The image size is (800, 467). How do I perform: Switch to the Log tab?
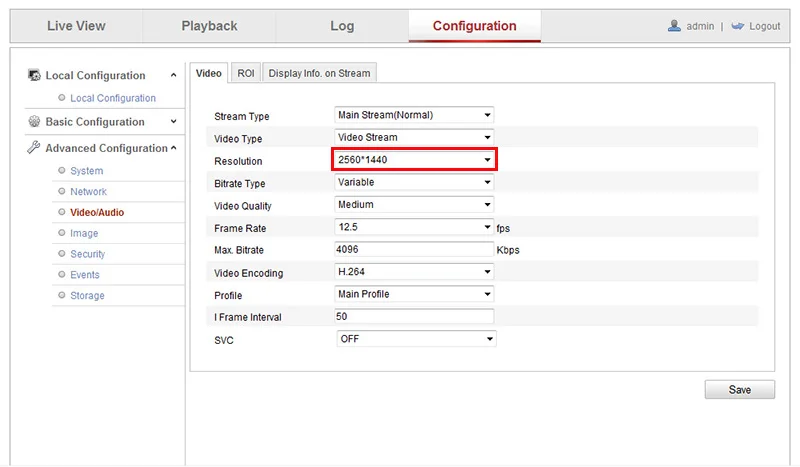pos(342,26)
